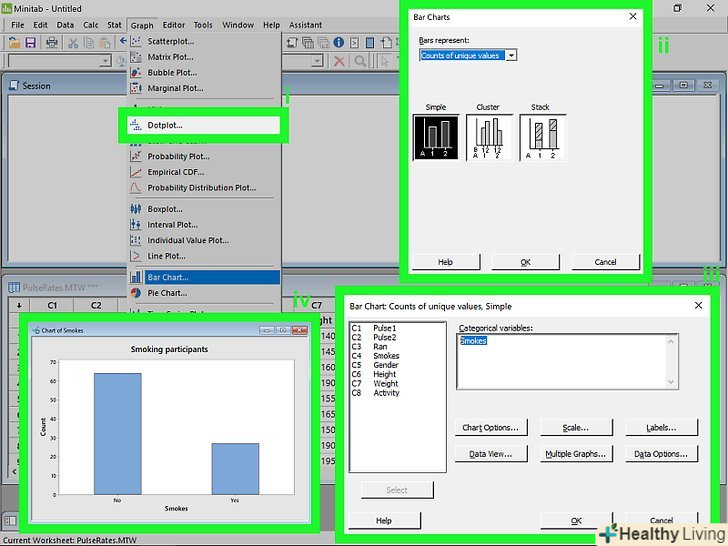This screenshot has width=728, height=546.
Task: Select the Stack bar chart thumbnail
Action: pyautogui.click(x=542, y=137)
